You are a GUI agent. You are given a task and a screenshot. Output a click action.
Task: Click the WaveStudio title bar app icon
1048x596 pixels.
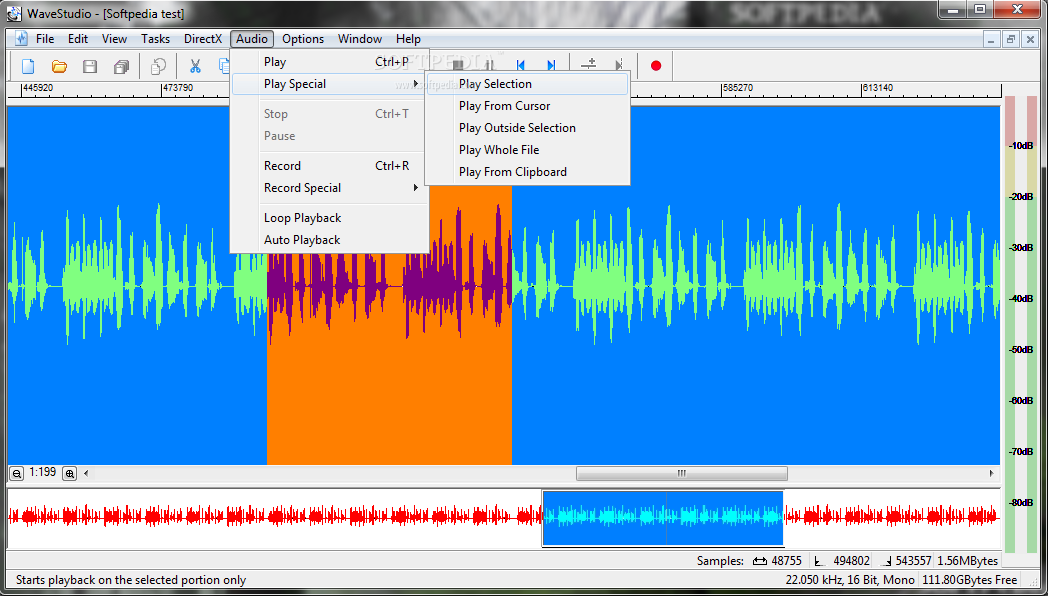[x=13, y=13]
